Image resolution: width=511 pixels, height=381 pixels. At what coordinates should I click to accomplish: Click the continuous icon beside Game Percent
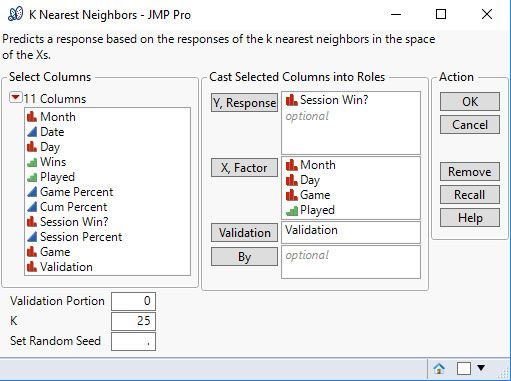(x=32, y=192)
